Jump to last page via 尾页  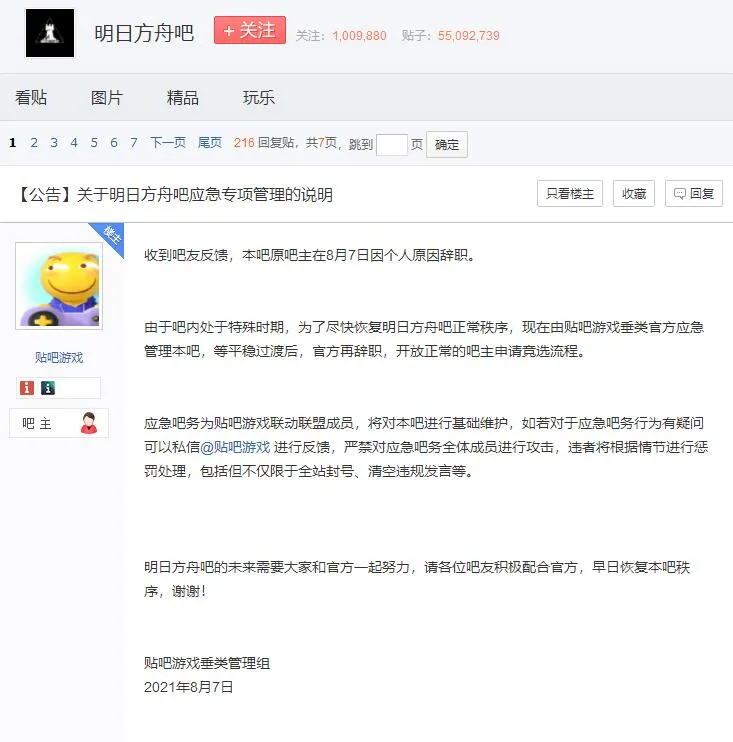(210, 143)
